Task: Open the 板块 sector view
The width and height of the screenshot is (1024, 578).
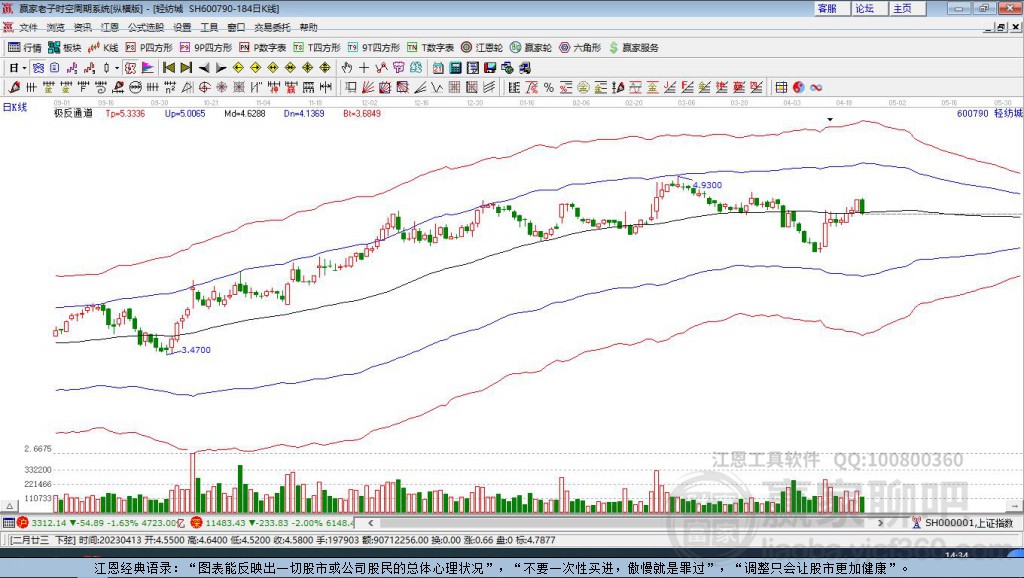Action: coord(64,48)
